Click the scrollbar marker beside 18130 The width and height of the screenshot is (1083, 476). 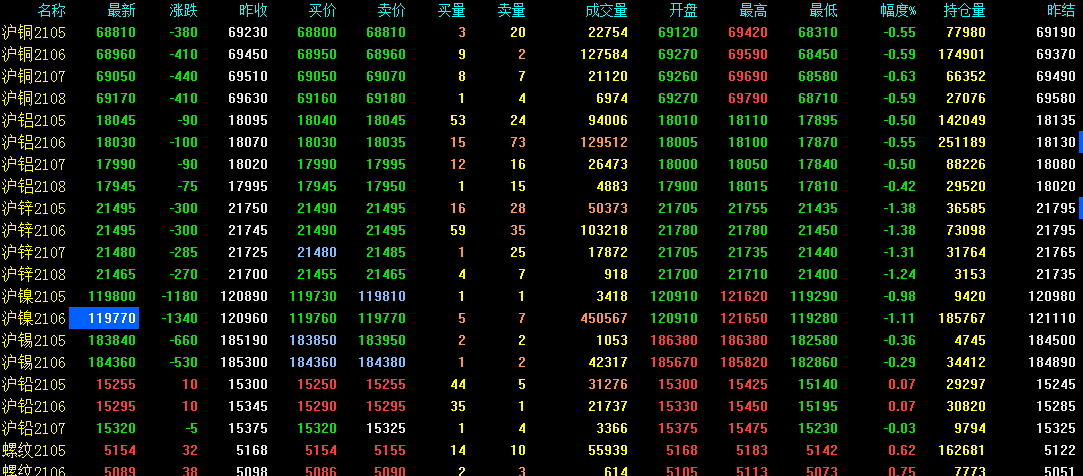point(1080,142)
